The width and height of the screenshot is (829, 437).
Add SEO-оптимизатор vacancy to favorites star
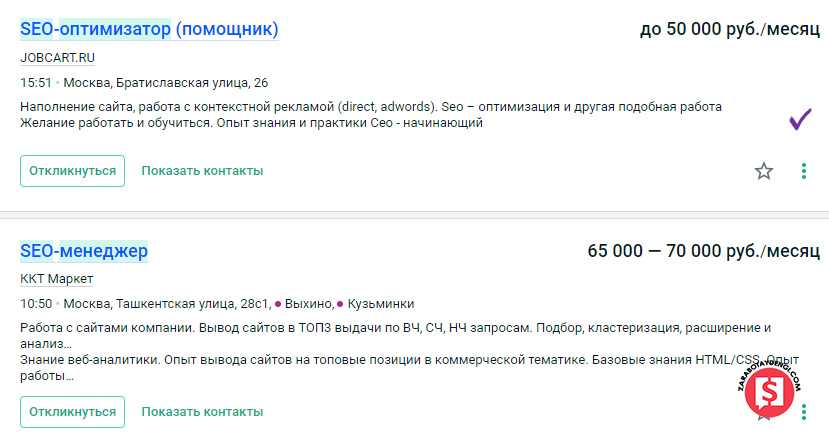click(764, 171)
